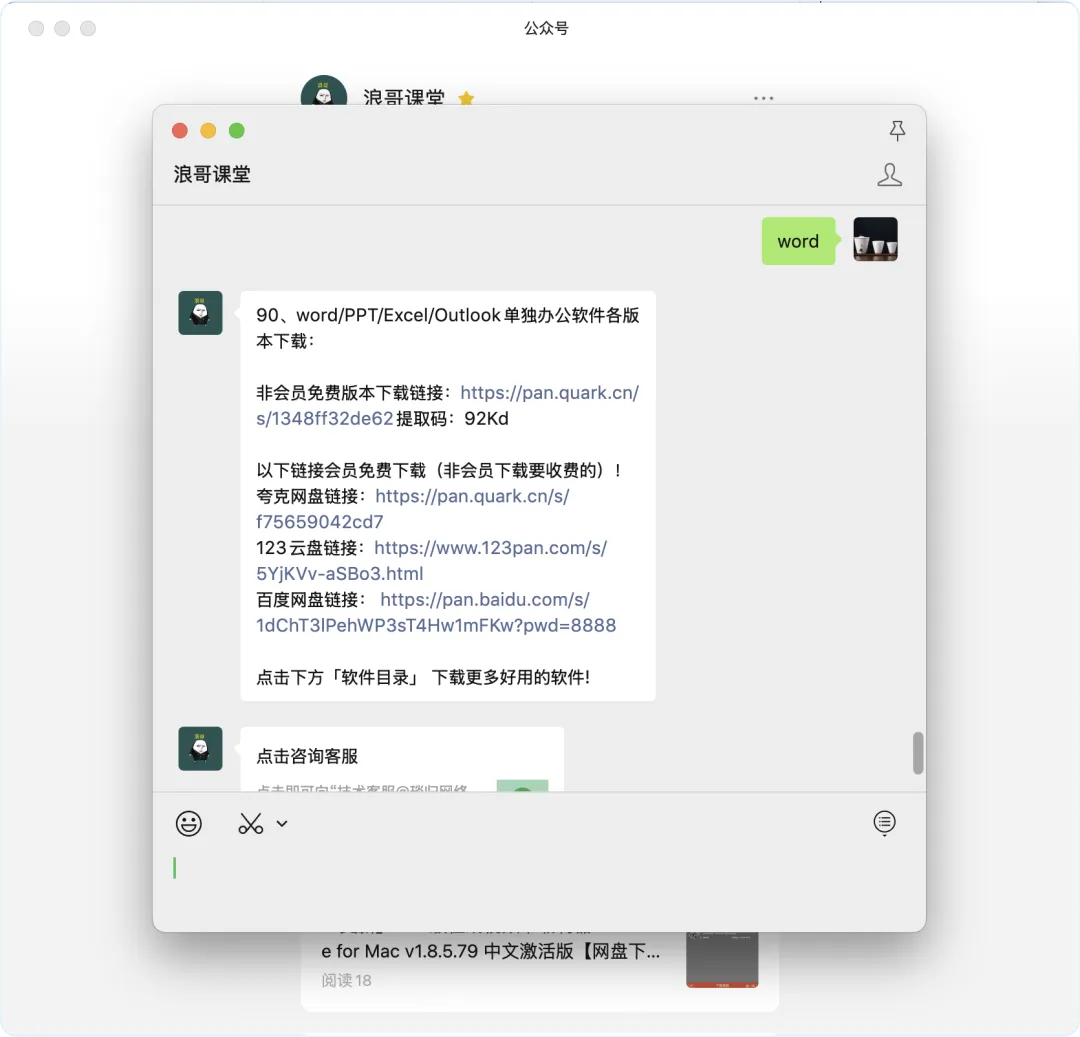The height and width of the screenshot is (1037, 1080).
Task: Close the chat window red button
Action: pos(180,131)
